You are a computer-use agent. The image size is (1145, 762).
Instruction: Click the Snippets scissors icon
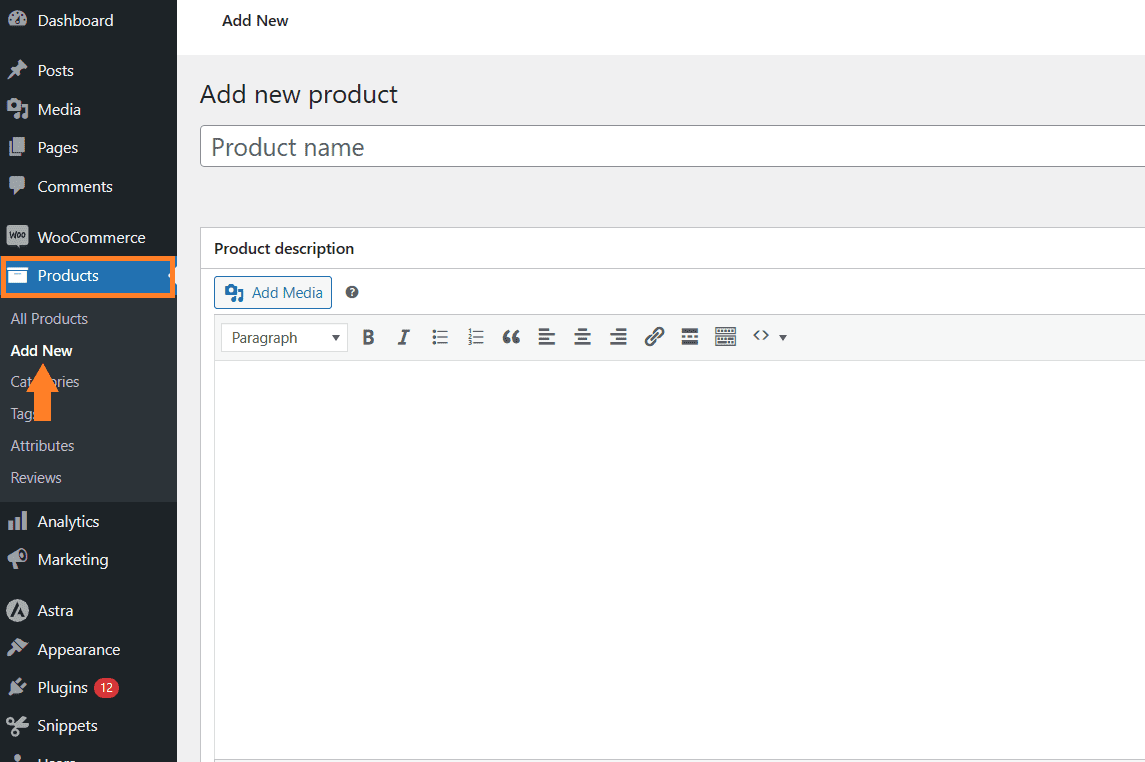point(18,726)
